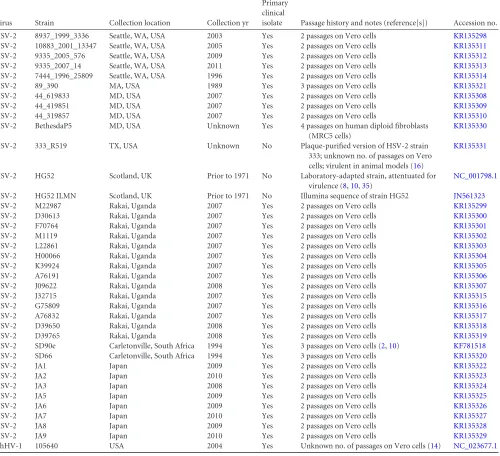Screen dimensions: 500x456
Task: Open accession link KR135299
Action: 470,206
